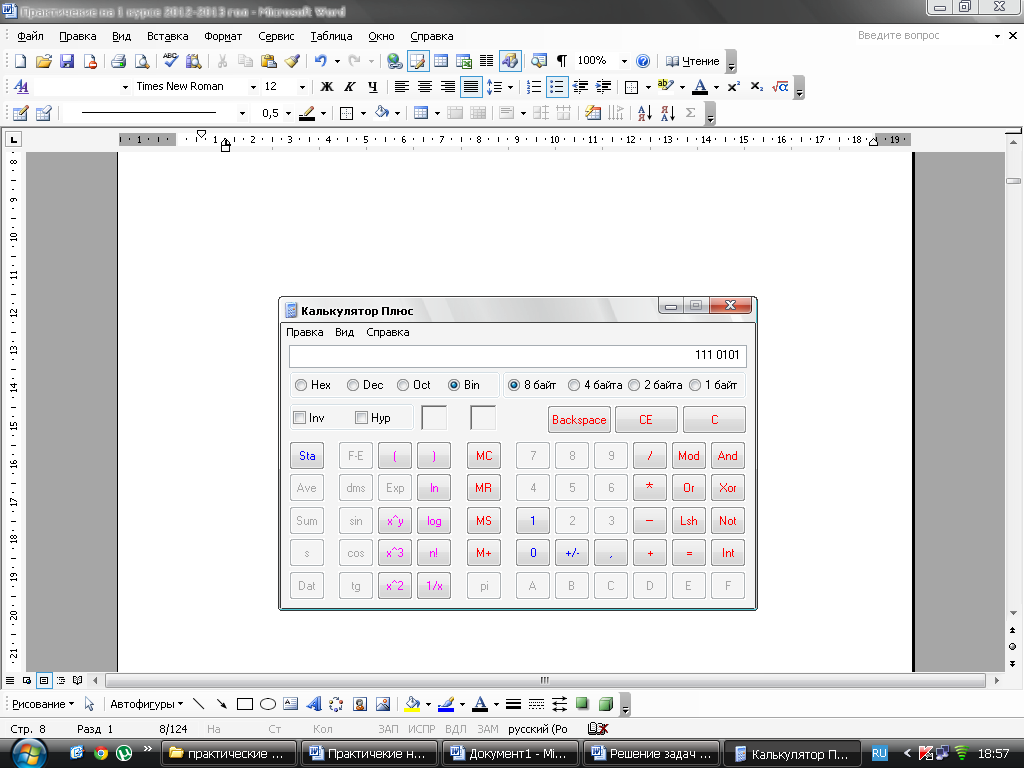The image size is (1024, 768).
Task: Select Hex radio button in calculator
Action: tap(301, 385)
